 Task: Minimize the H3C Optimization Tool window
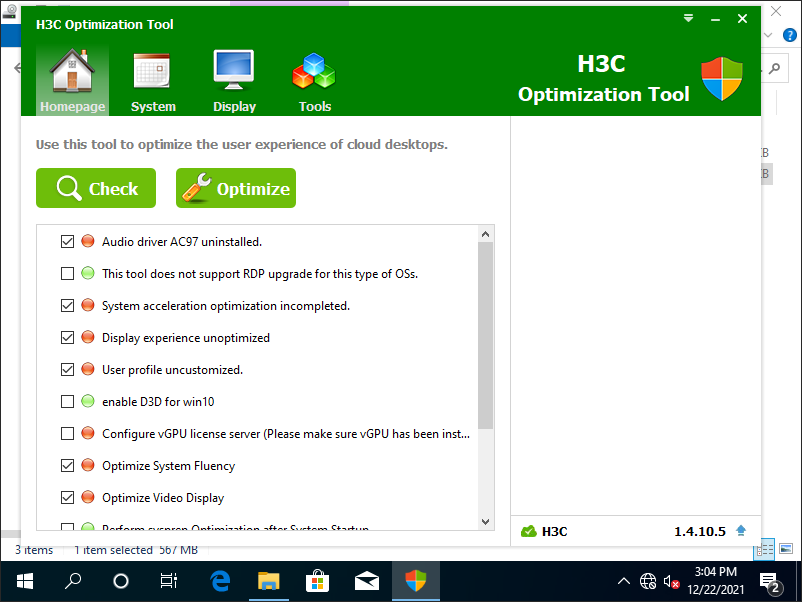click(x=715, y=19)
